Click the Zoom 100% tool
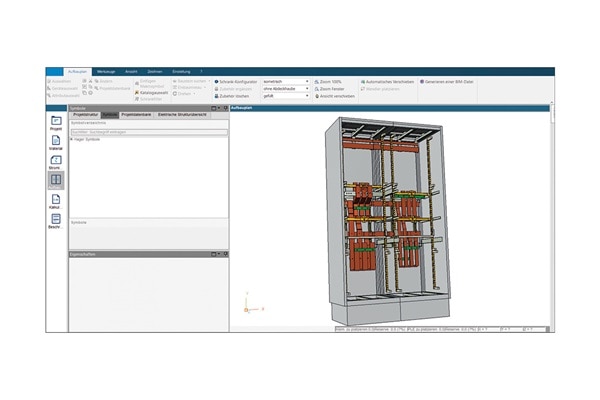600x400 pixels. tap(331, 81)
